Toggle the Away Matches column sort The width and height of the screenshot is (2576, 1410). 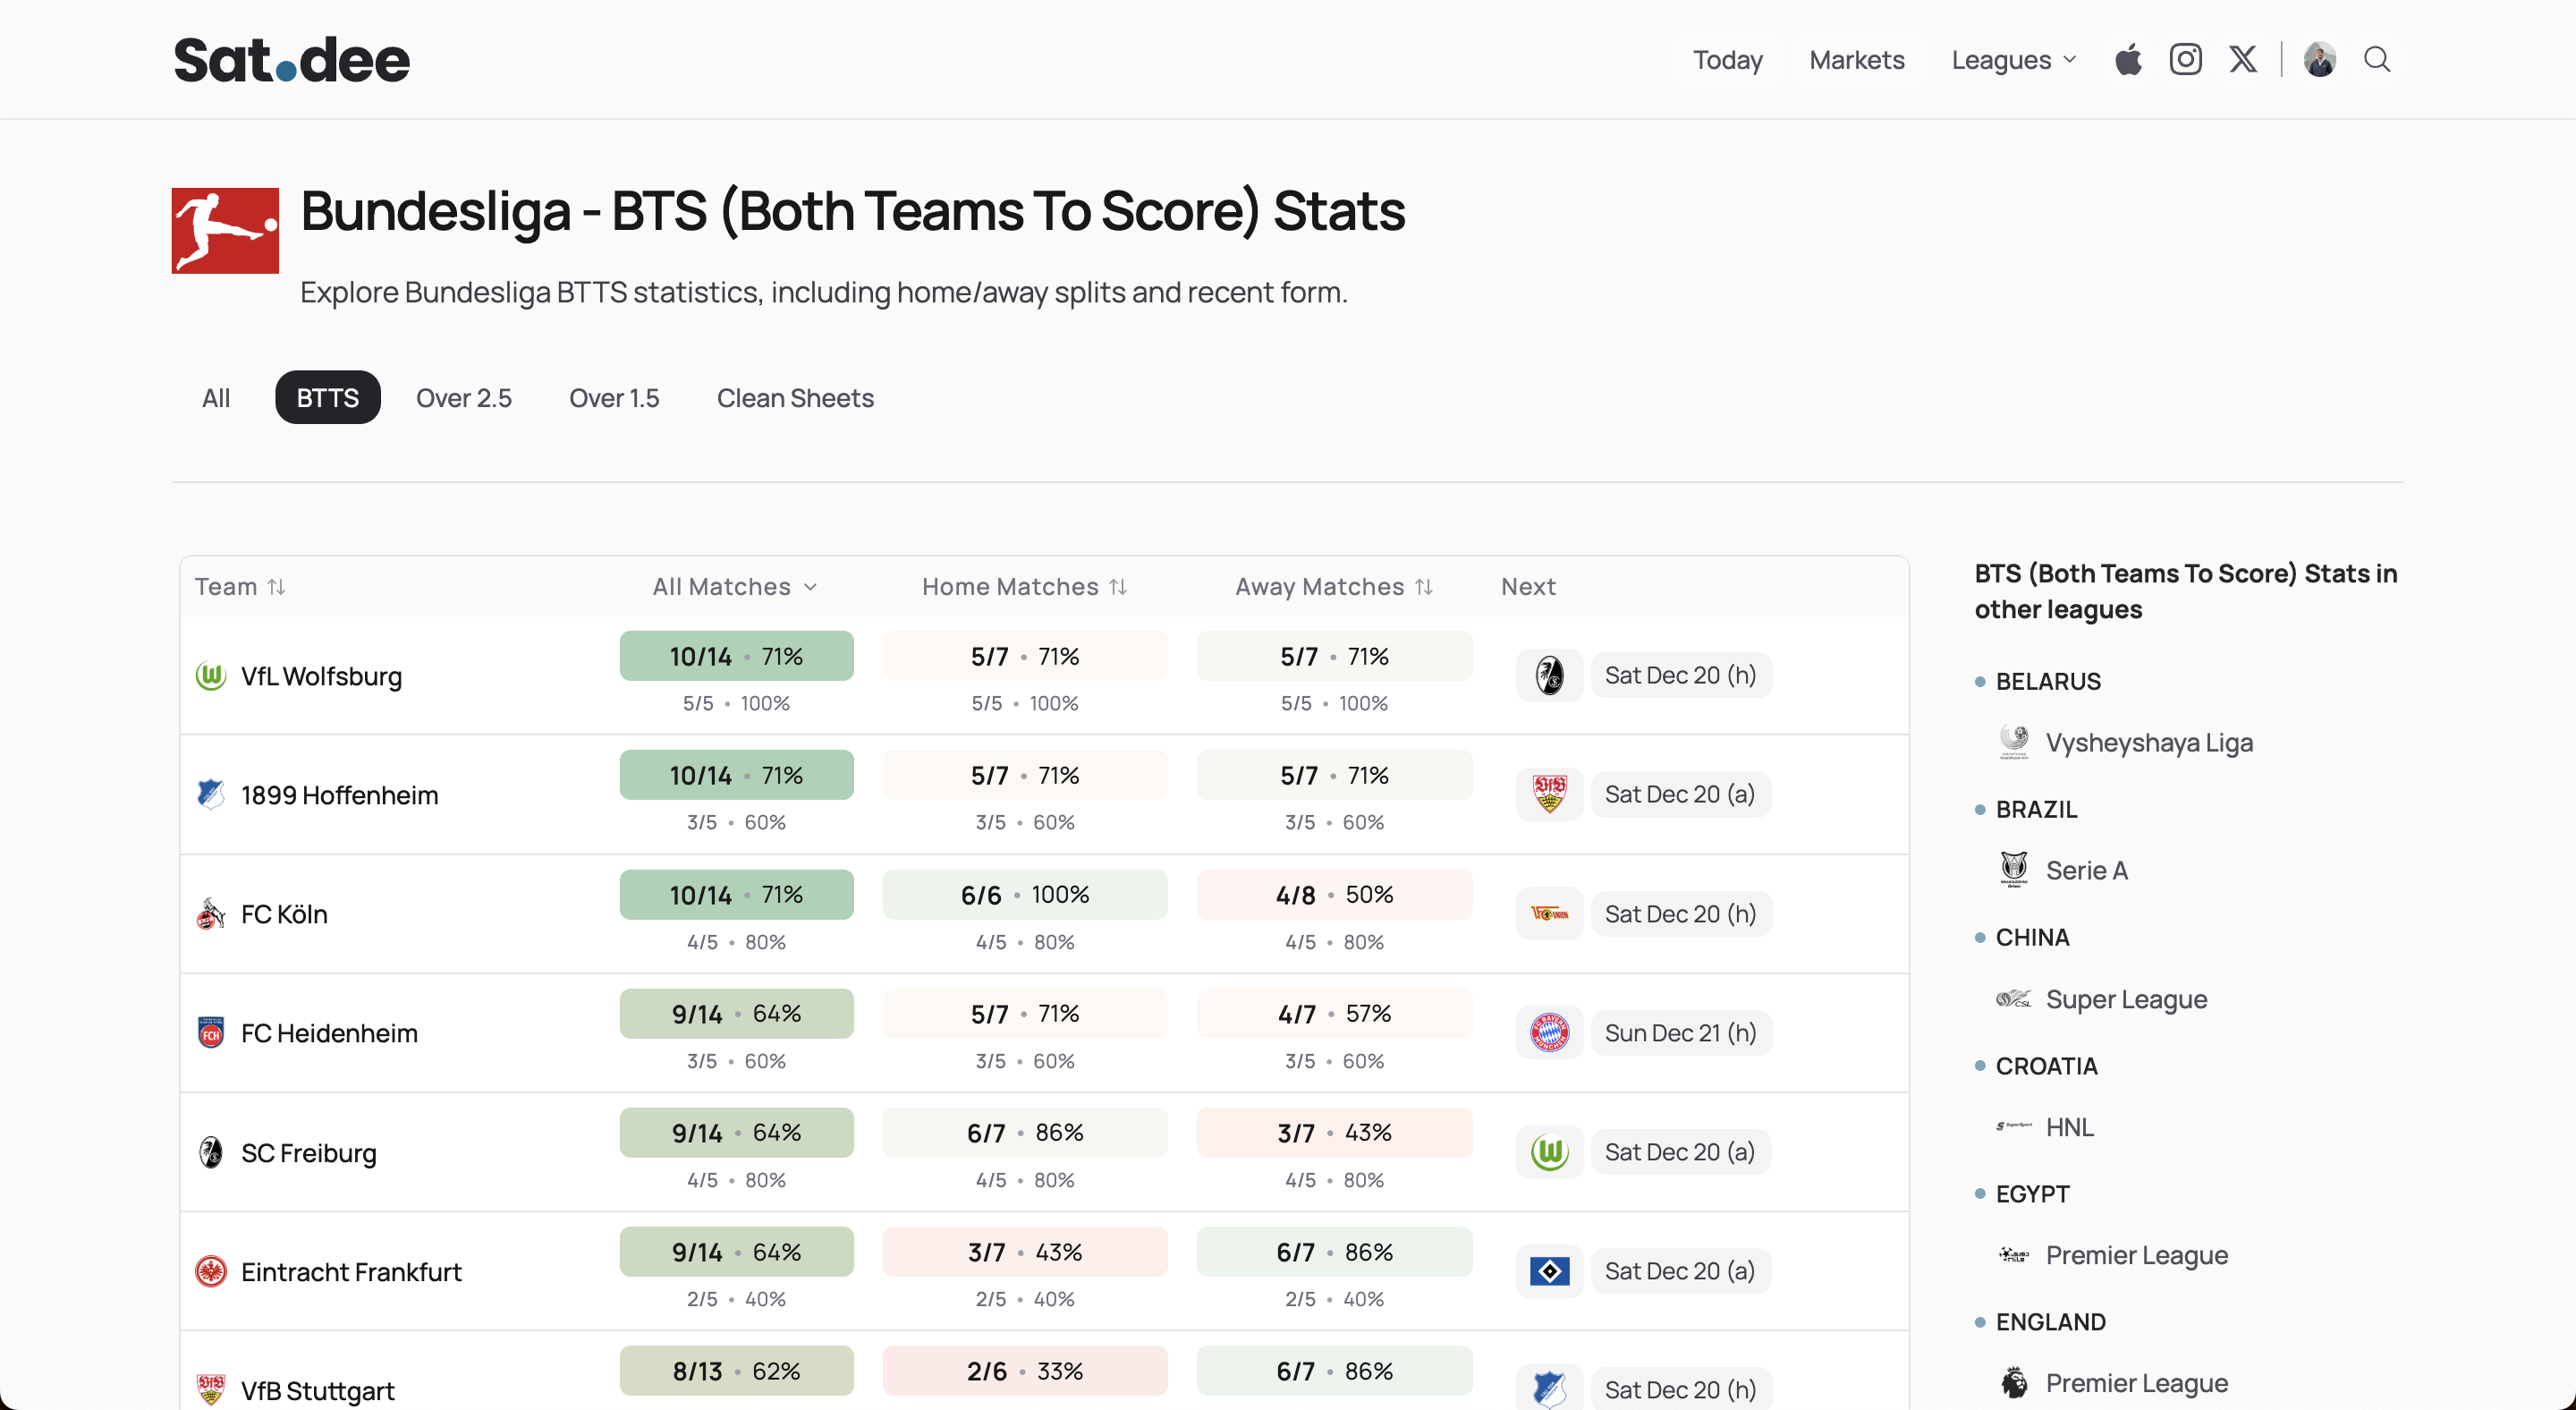(1424, 587)
